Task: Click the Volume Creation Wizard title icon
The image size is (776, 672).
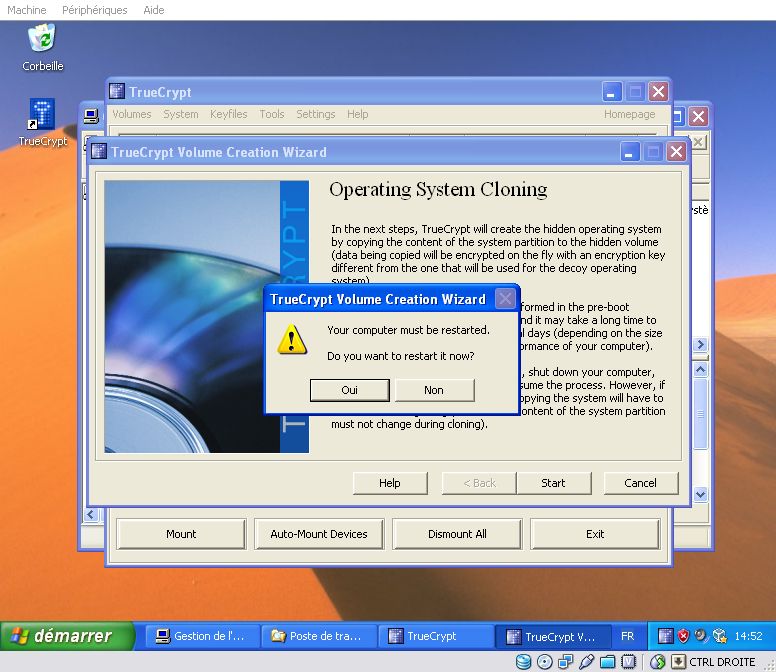Action: coord(99,151)
